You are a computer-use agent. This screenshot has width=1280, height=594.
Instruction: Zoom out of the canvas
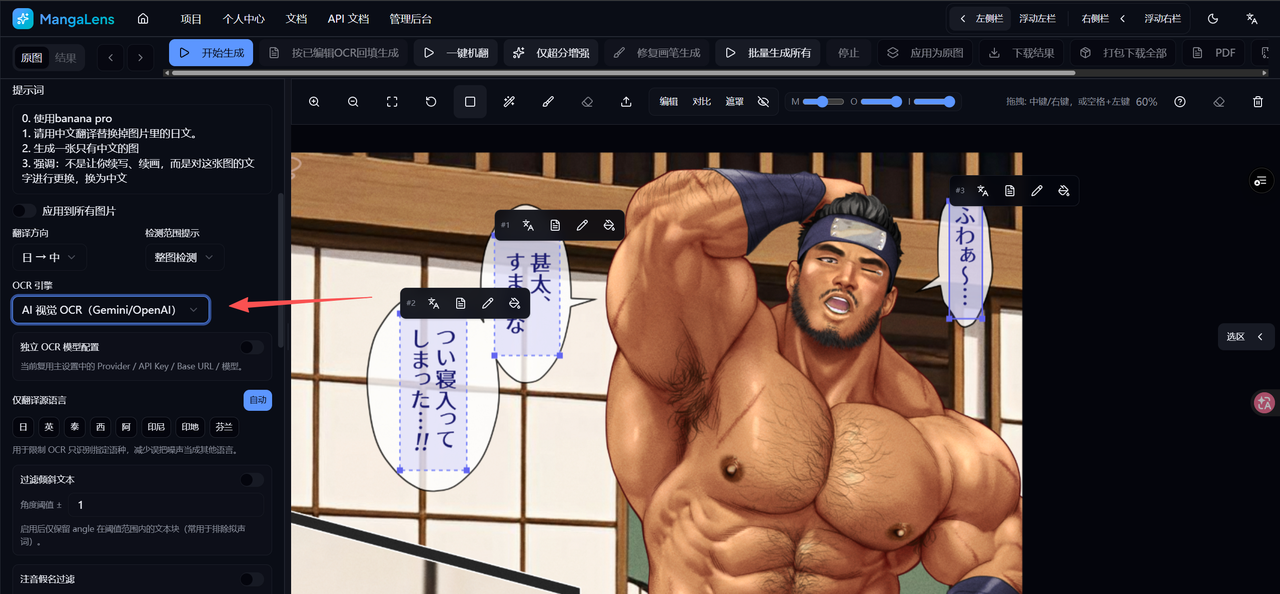353,102
